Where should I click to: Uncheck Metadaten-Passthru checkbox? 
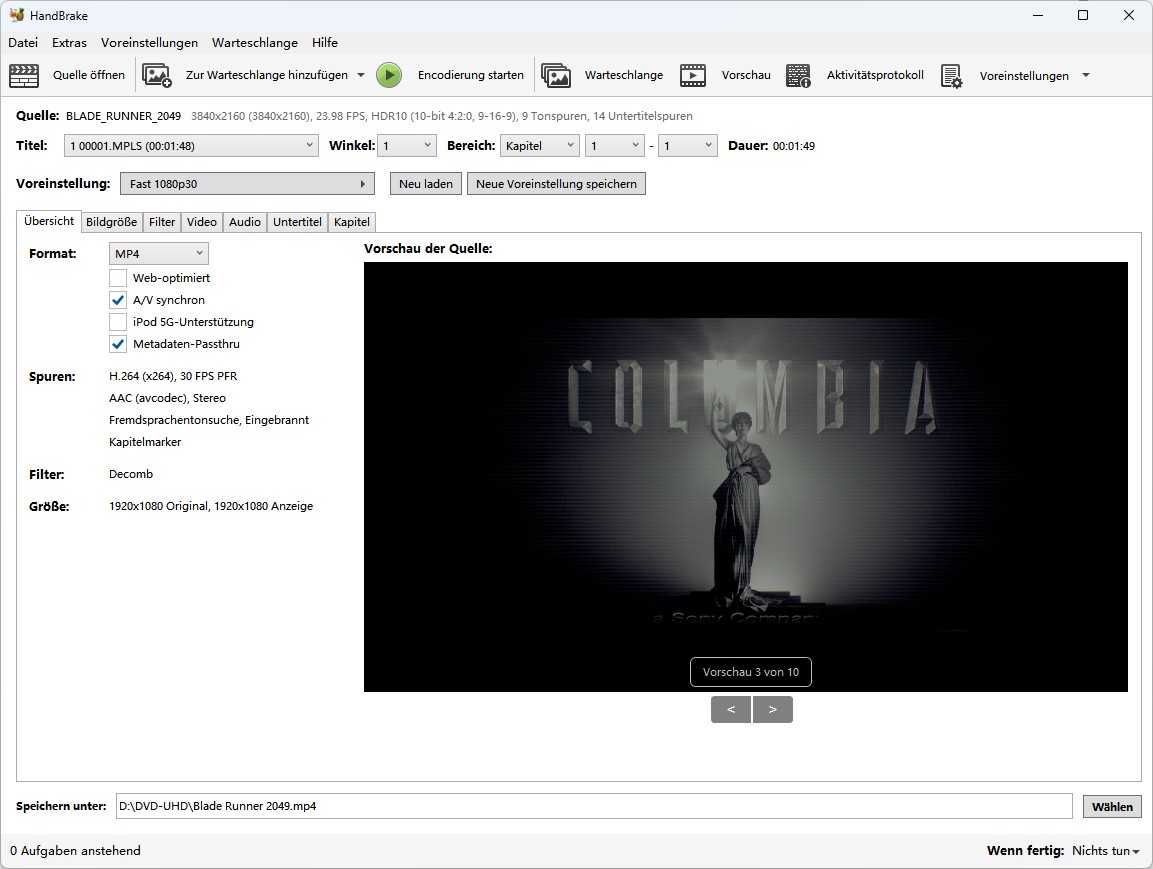pos(118,344)
